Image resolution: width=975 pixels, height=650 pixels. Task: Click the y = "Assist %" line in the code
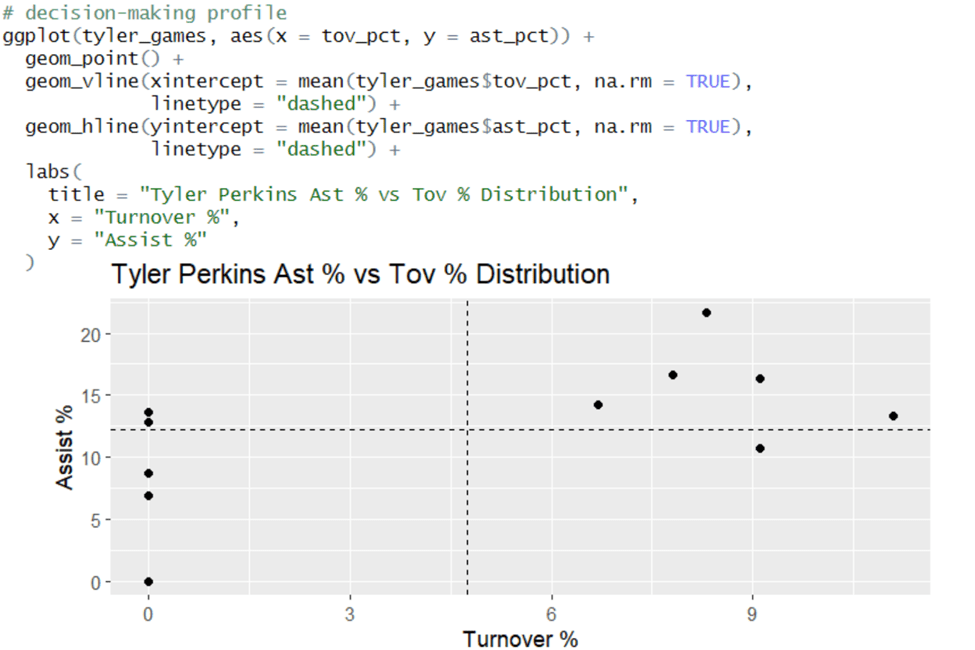127,240
